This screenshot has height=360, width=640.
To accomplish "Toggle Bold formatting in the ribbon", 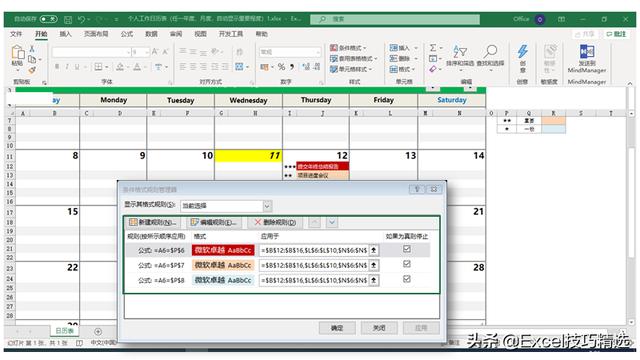I will pos(57,67).
